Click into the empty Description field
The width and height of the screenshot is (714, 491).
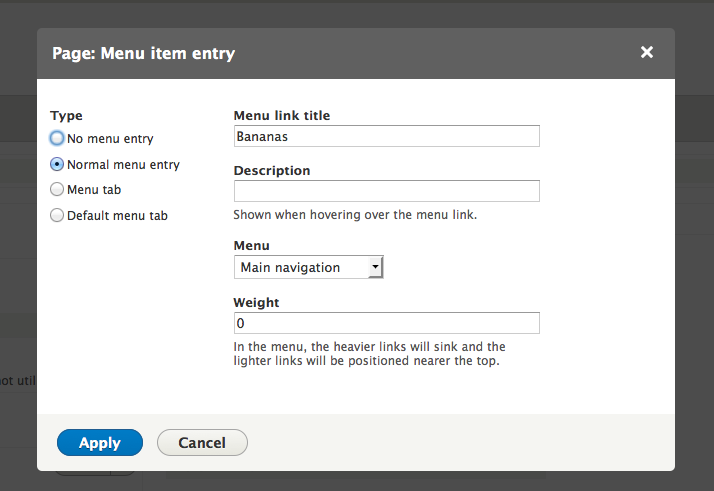click(387, 191)
